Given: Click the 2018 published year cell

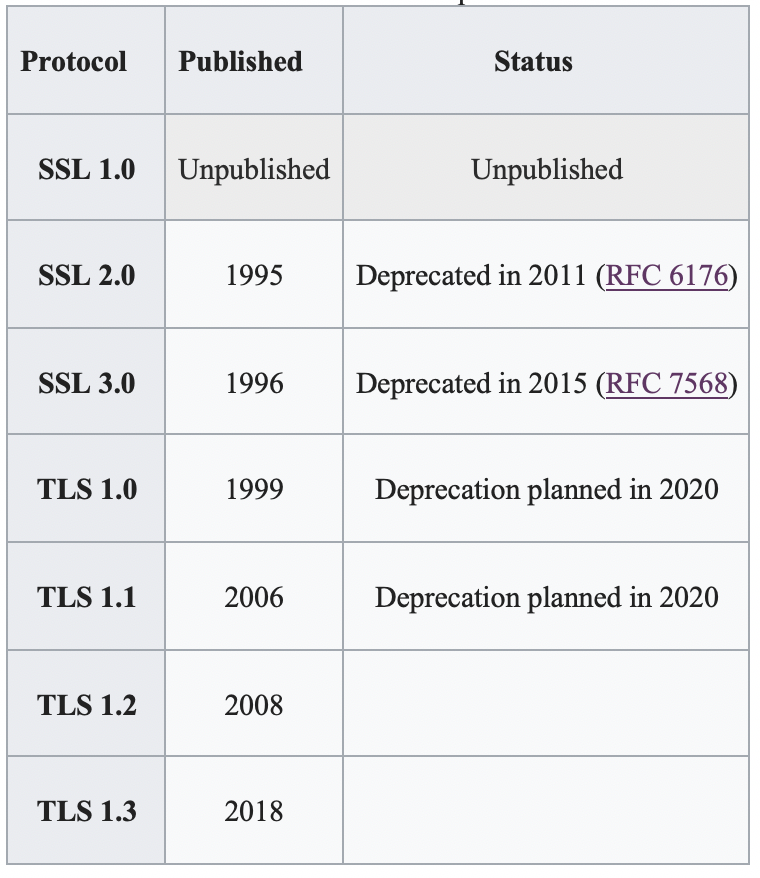Looking at the screenshot, I should (254, 811).
